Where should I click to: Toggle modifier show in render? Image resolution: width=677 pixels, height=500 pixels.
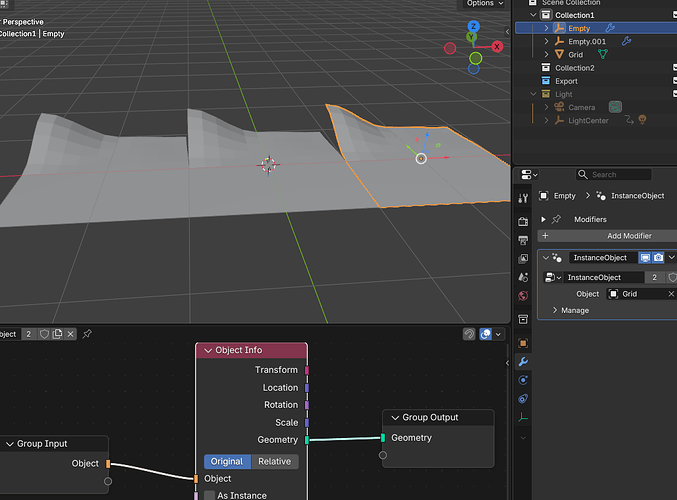[658, 258]
